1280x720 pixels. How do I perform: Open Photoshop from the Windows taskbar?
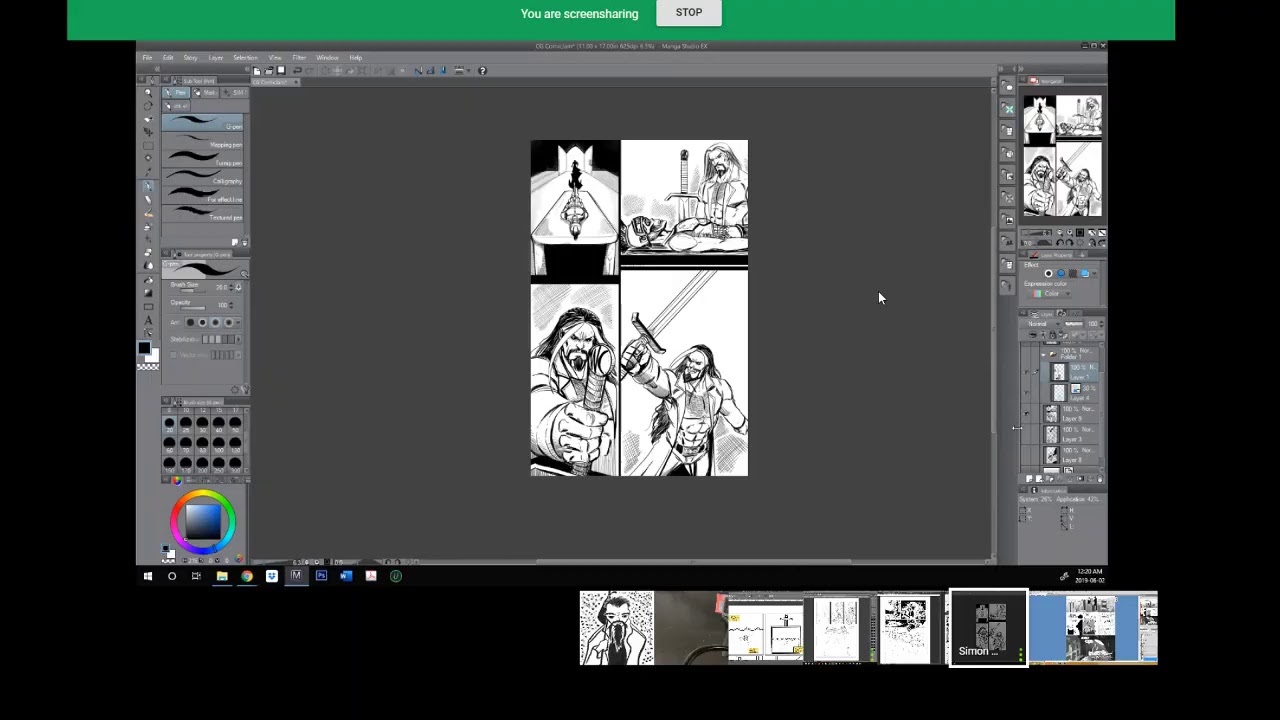pos(321,576)
